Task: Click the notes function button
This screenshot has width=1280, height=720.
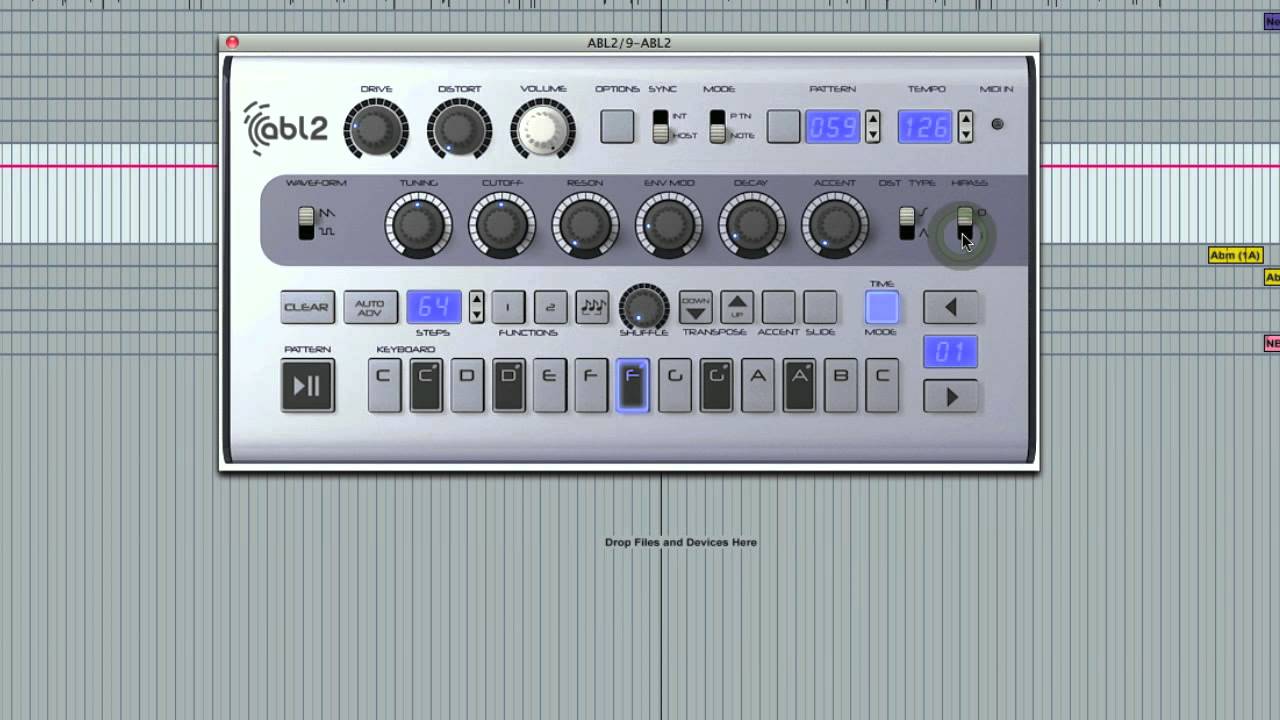Action: coord(592,307)
